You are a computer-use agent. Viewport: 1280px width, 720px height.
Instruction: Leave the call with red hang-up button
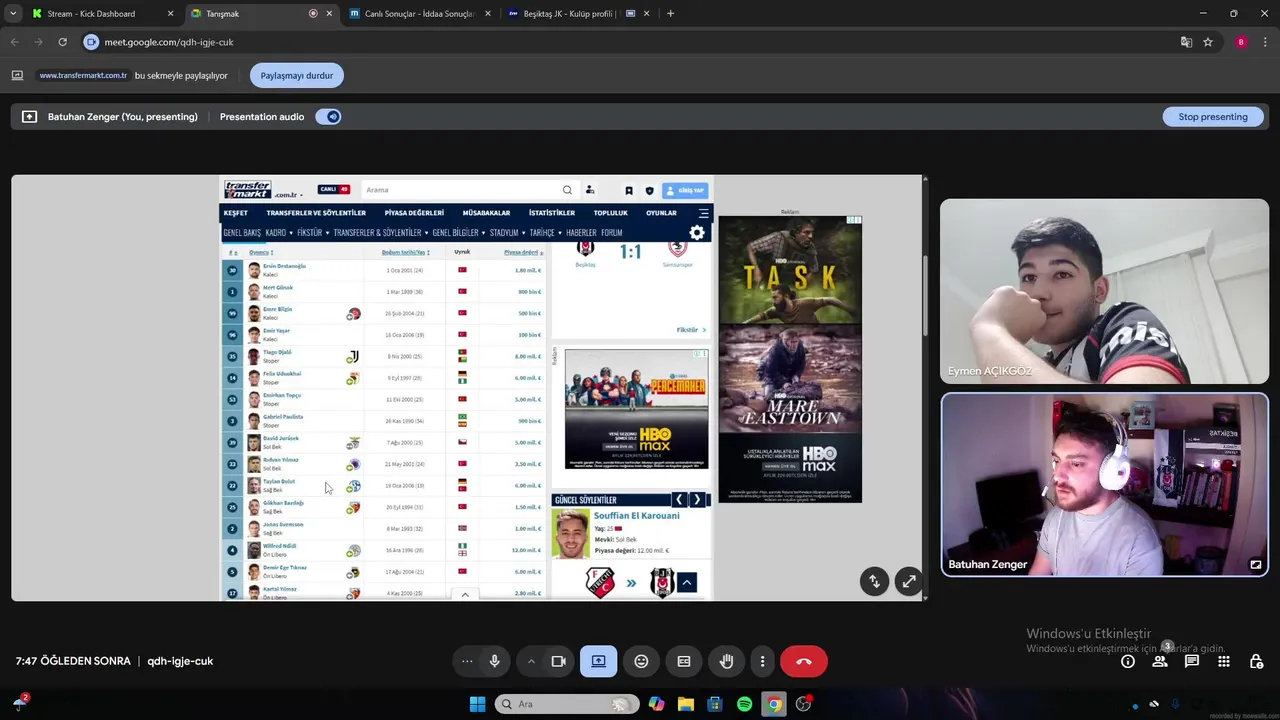tap(804, 661)
